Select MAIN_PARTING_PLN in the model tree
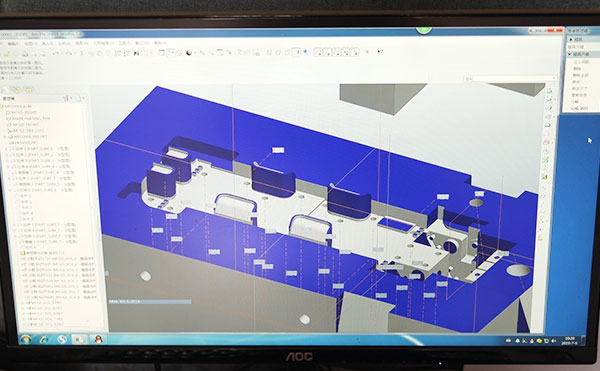The width and height of the screenshot is (600, 371). (x=31, y=119)
